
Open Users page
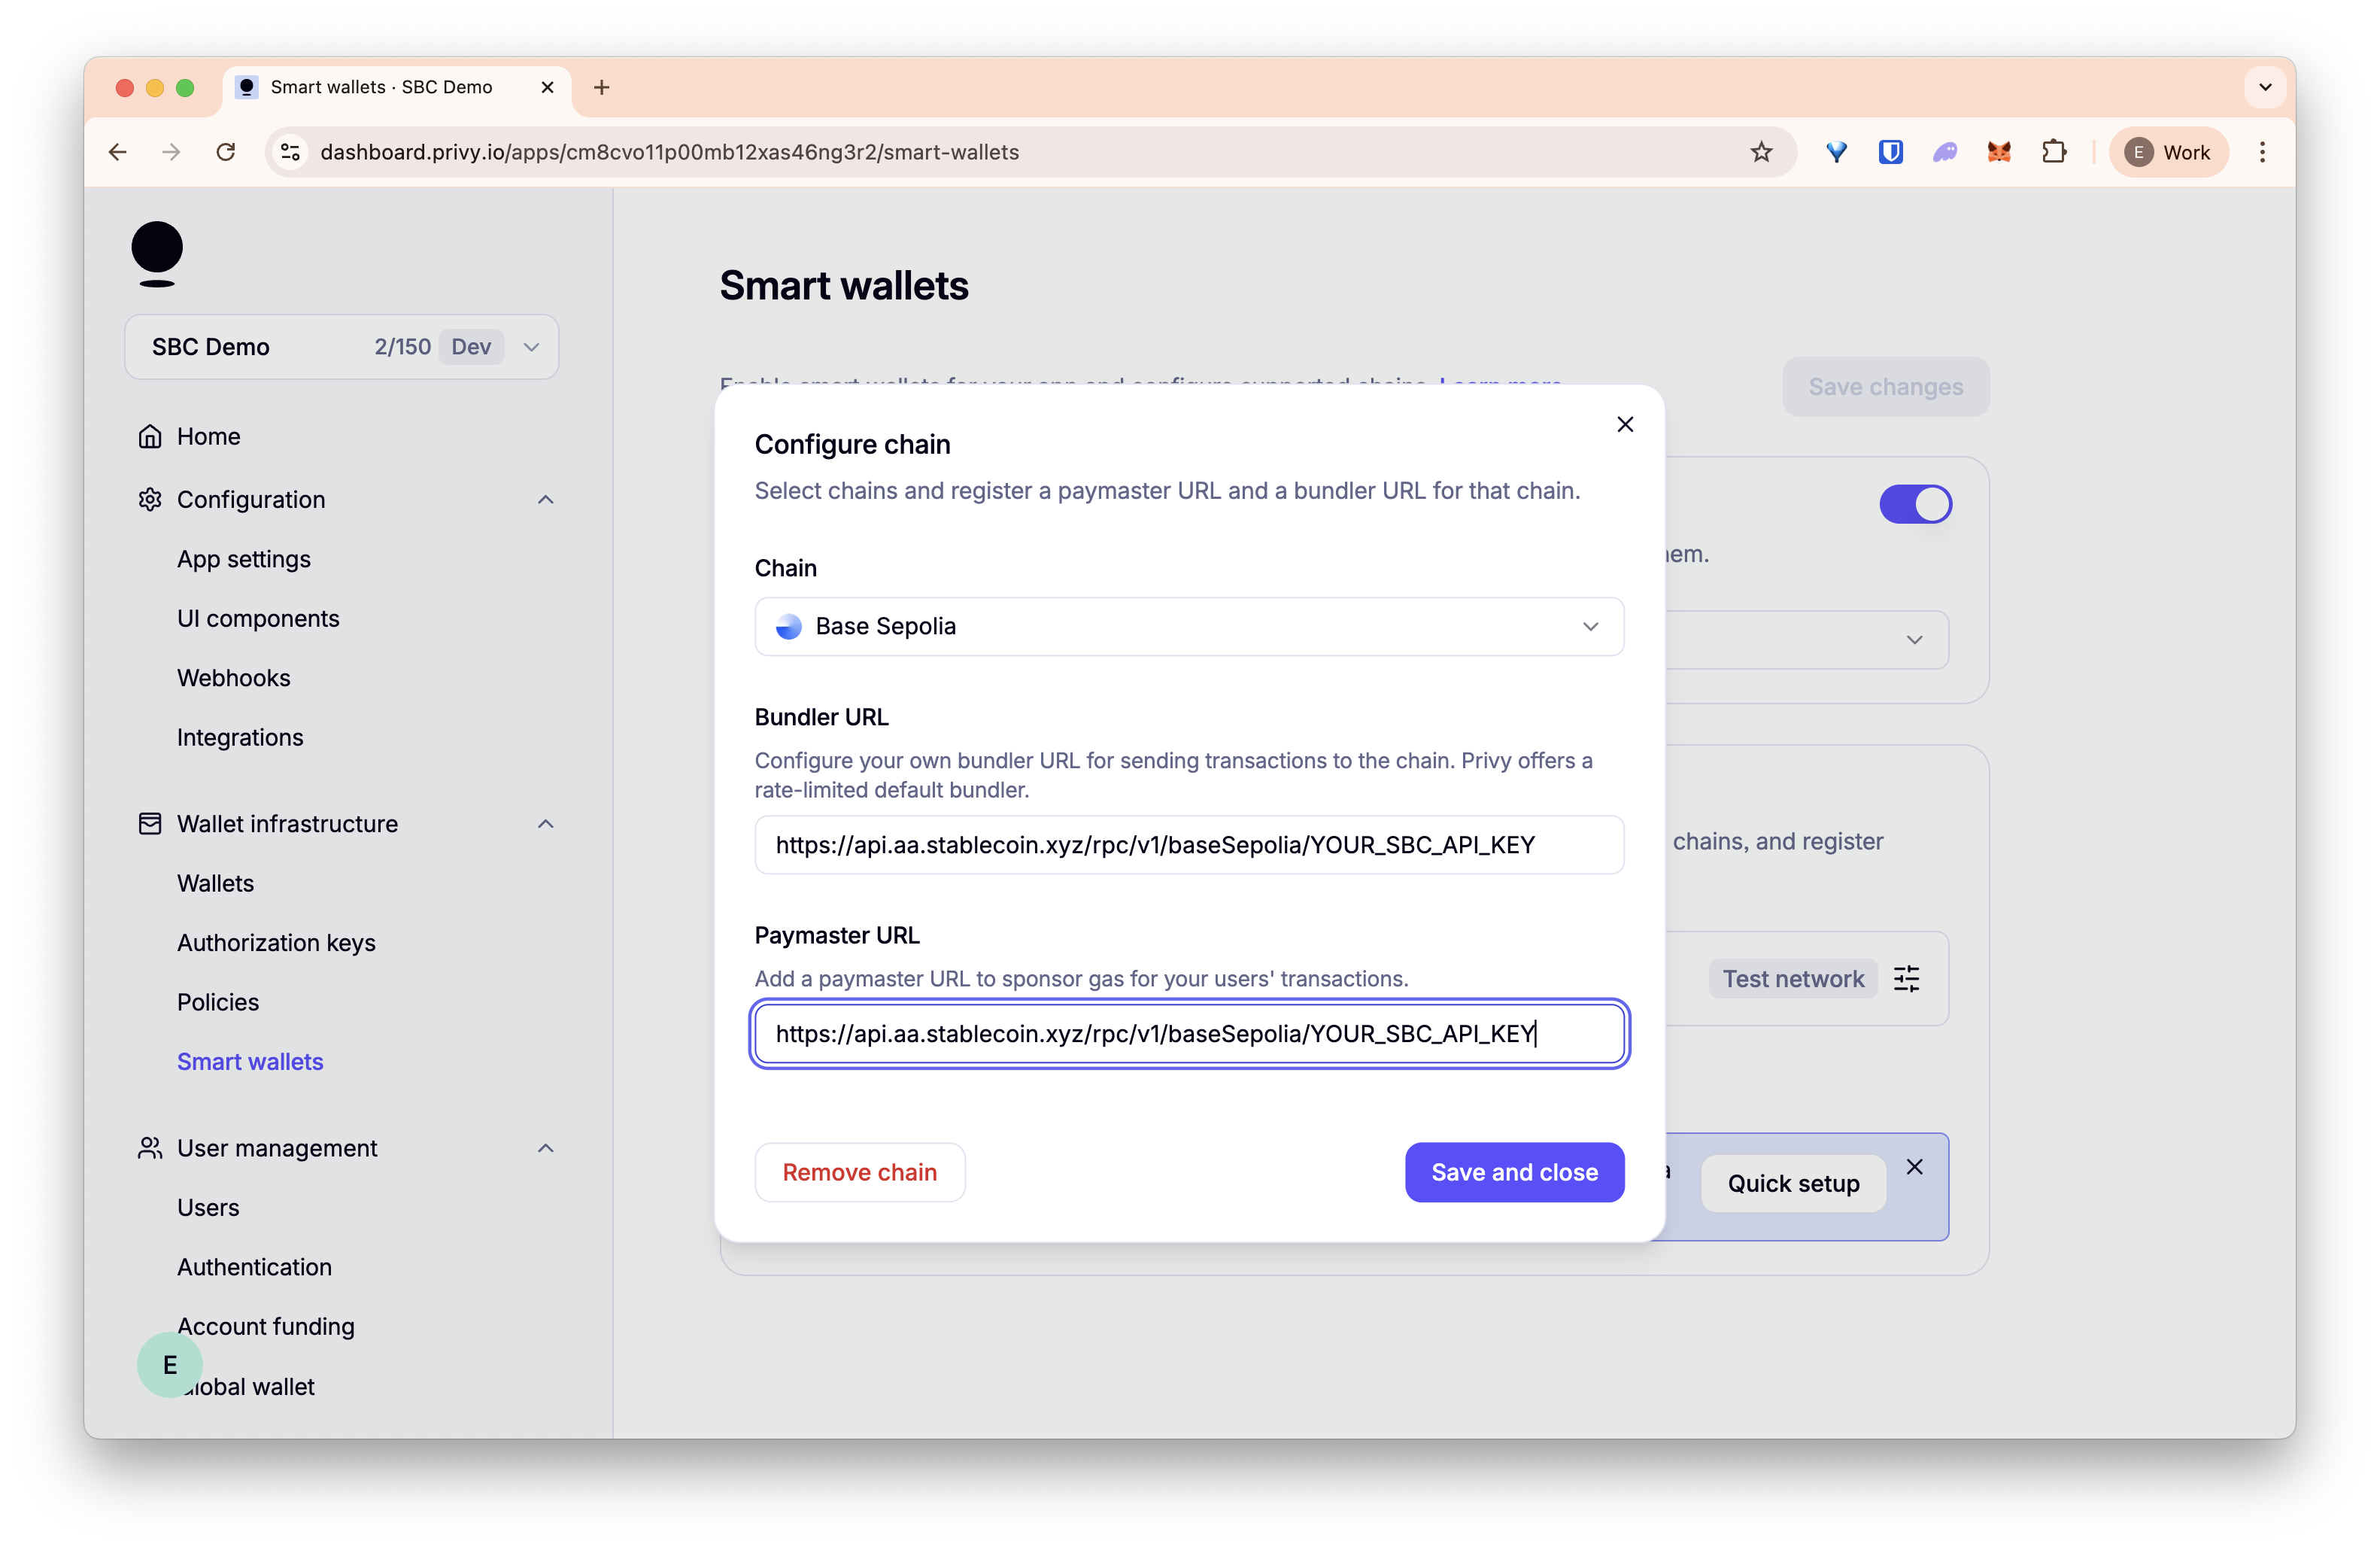(x=208, y=1208)
